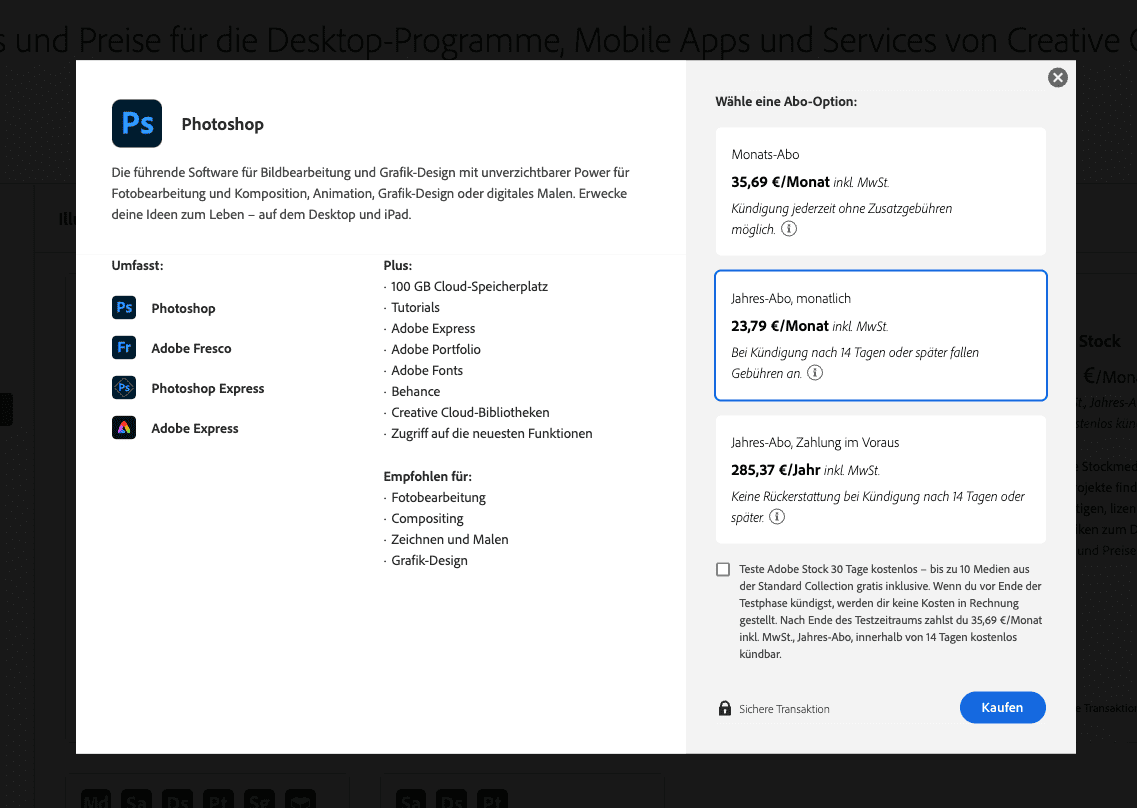Select the Jahres-Abo, monatlich plan option

(880, 335)
